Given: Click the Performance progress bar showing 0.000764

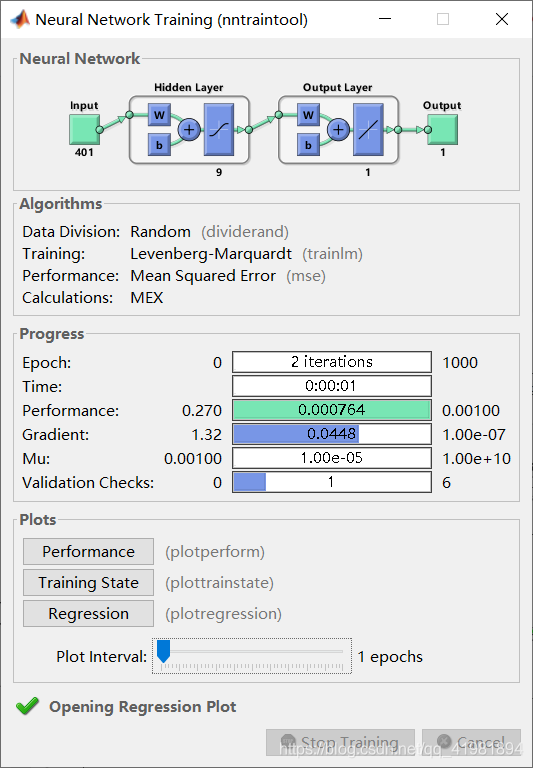Looking at the screenshot, I should click(x=332, y=410).
